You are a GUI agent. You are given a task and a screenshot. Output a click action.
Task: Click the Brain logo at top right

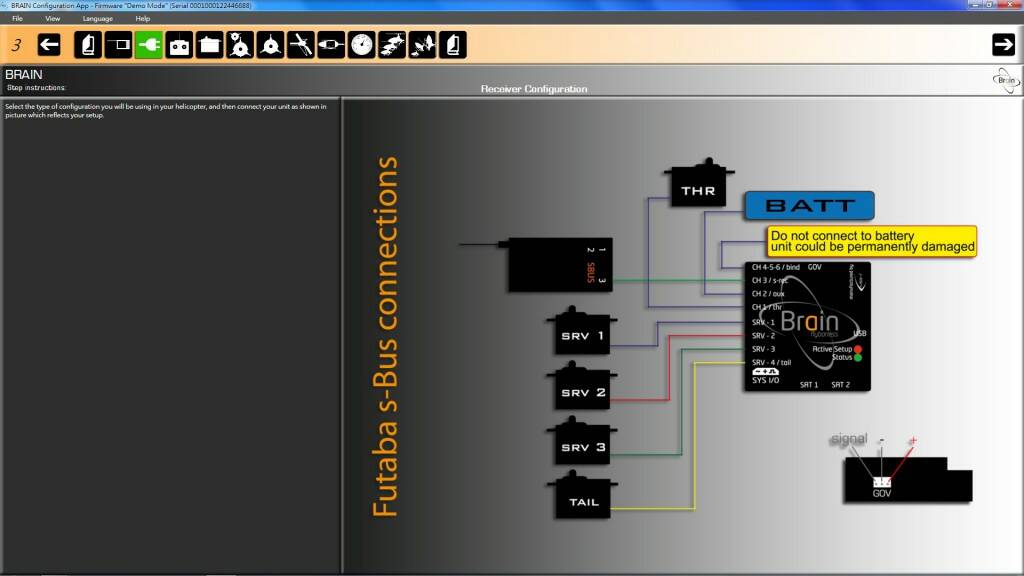1006,80
